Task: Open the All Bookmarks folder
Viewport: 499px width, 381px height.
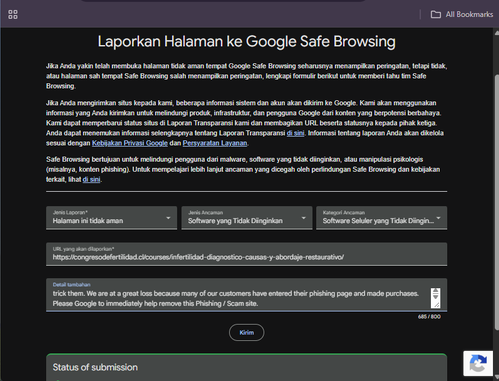Action: [462, 14]
